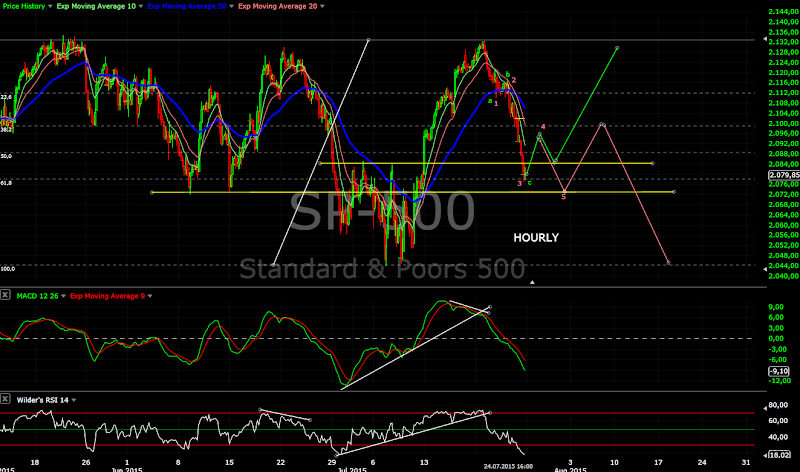
Task: Open the Exp Moving Average 9 dropdown arrow
Action: click(150, 296)
